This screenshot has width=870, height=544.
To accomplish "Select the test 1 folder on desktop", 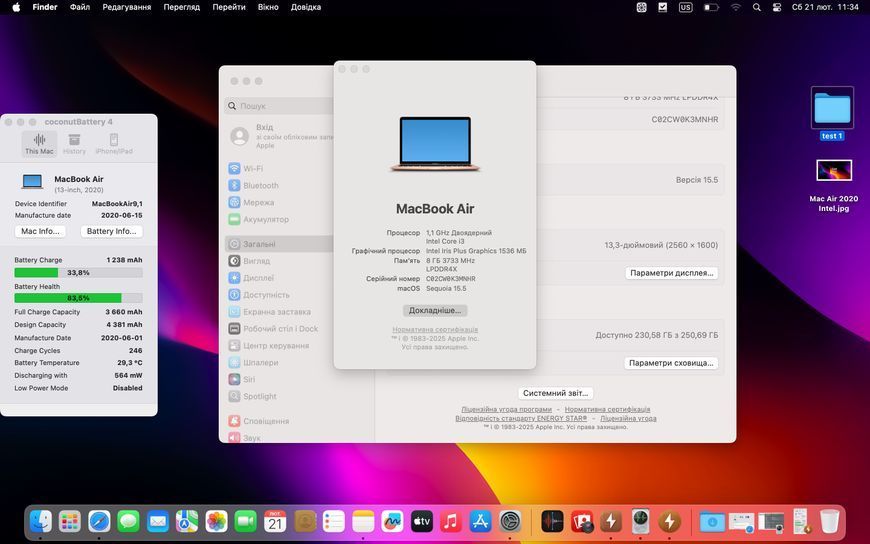I will pyautogui.click(x=832, y=113).
